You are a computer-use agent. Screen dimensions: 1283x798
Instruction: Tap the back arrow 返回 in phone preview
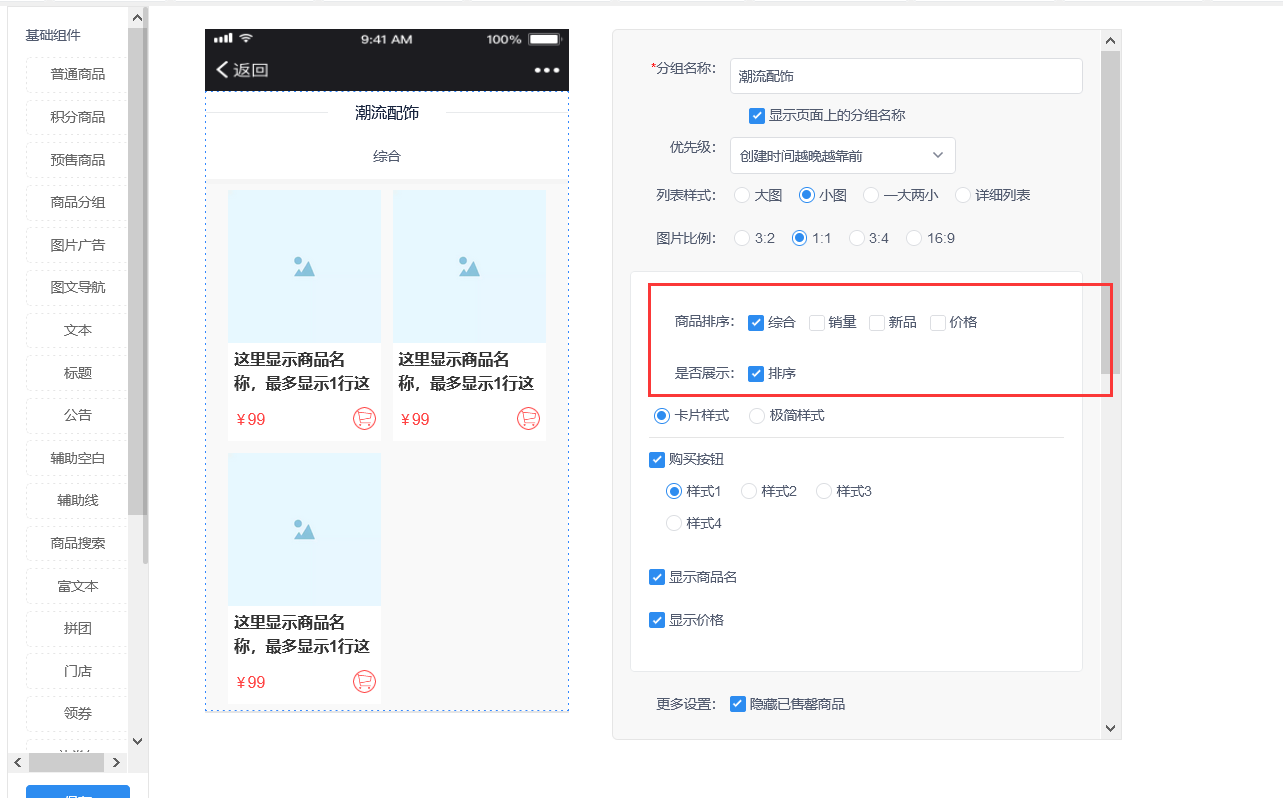tap(242, 70)
